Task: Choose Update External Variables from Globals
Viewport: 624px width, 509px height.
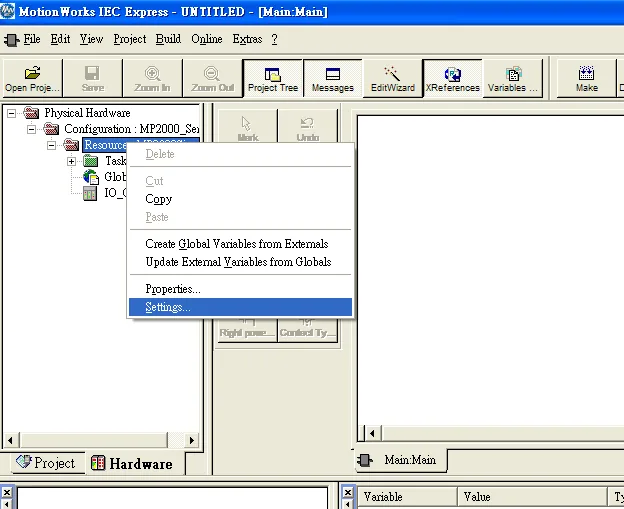Action: point(240,262)
